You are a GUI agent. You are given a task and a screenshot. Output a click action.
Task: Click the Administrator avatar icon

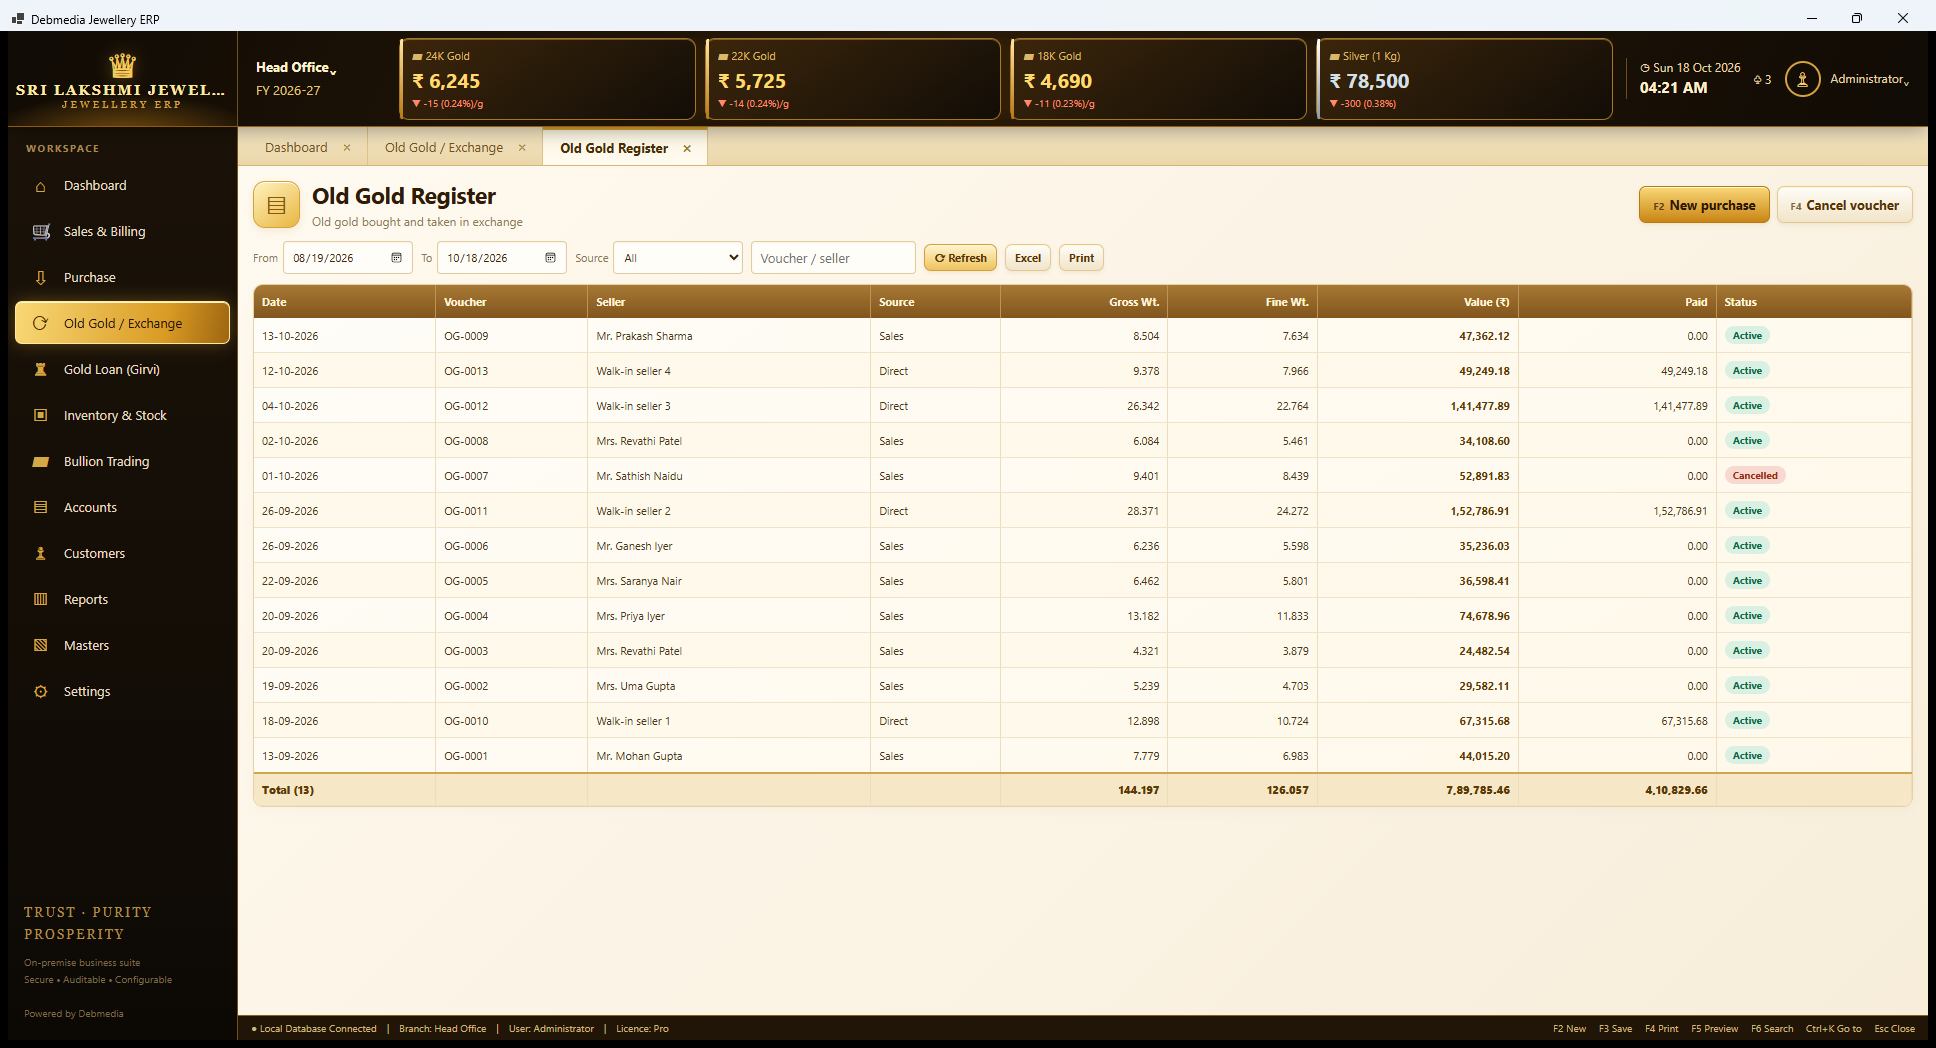point(1803,79)
